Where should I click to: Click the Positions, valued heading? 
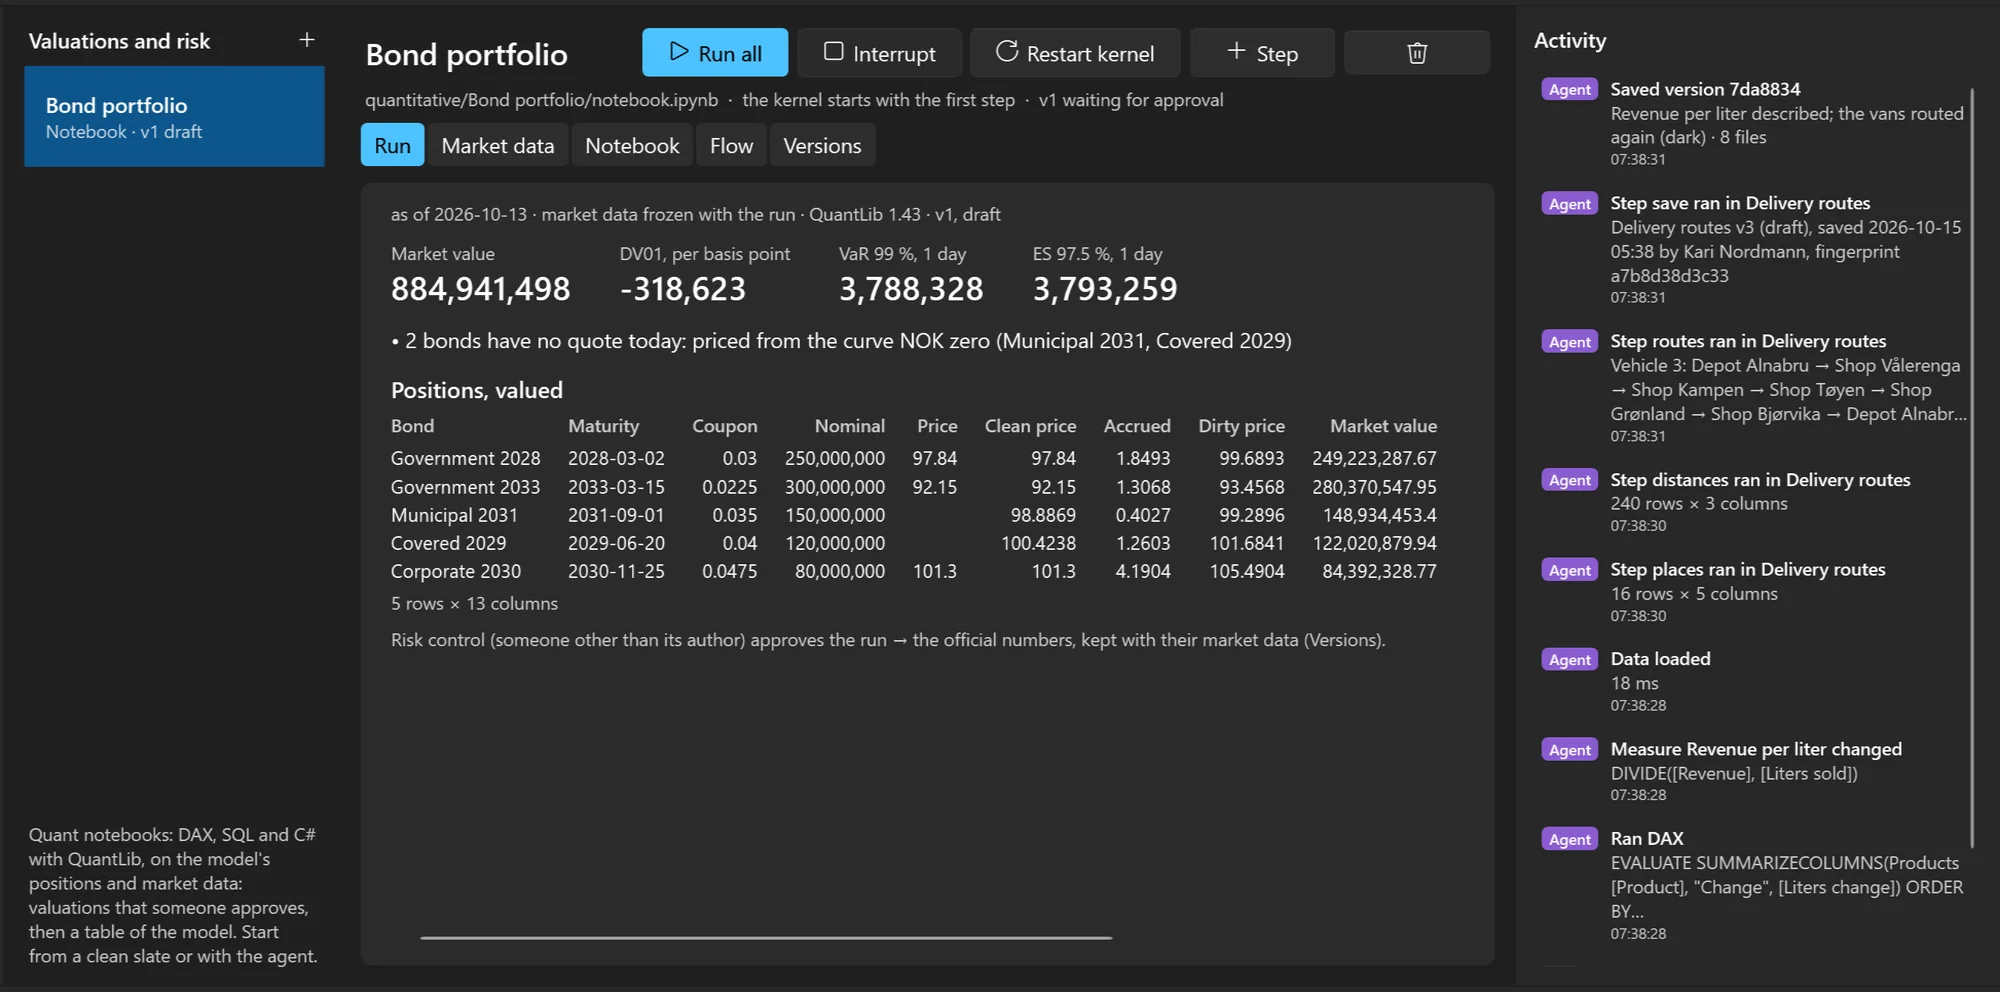tap(477, 390)
